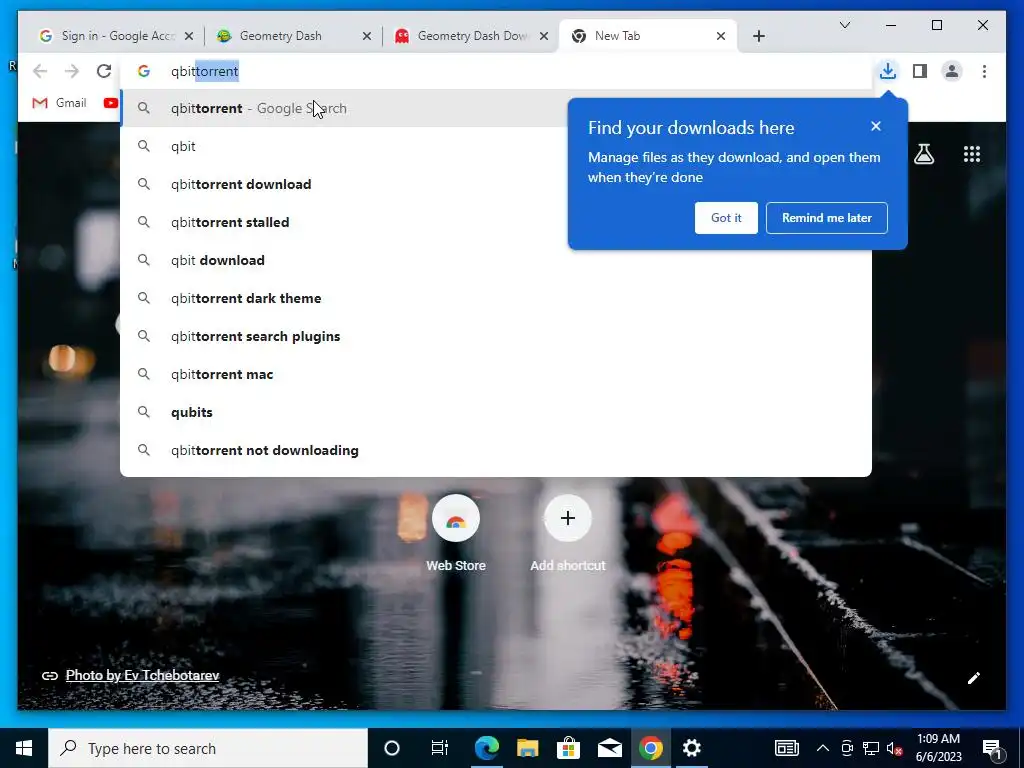This screenshot has width=1024, height=768.
Task: Select the 'qubits' suggestion
Action: point(496,412)
